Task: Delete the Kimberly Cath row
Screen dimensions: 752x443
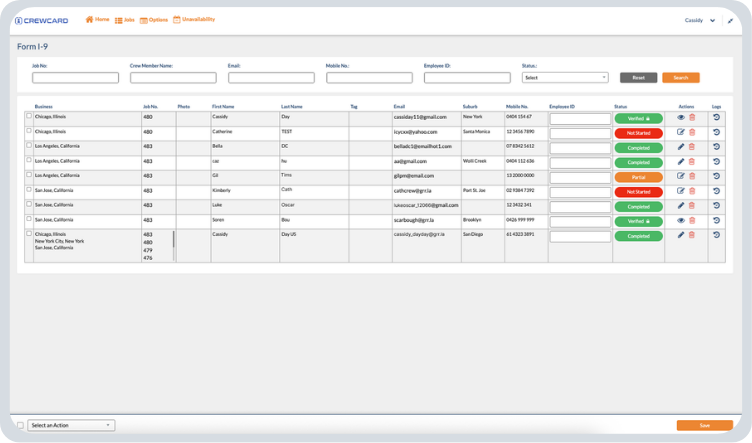Action: [692, 191]
